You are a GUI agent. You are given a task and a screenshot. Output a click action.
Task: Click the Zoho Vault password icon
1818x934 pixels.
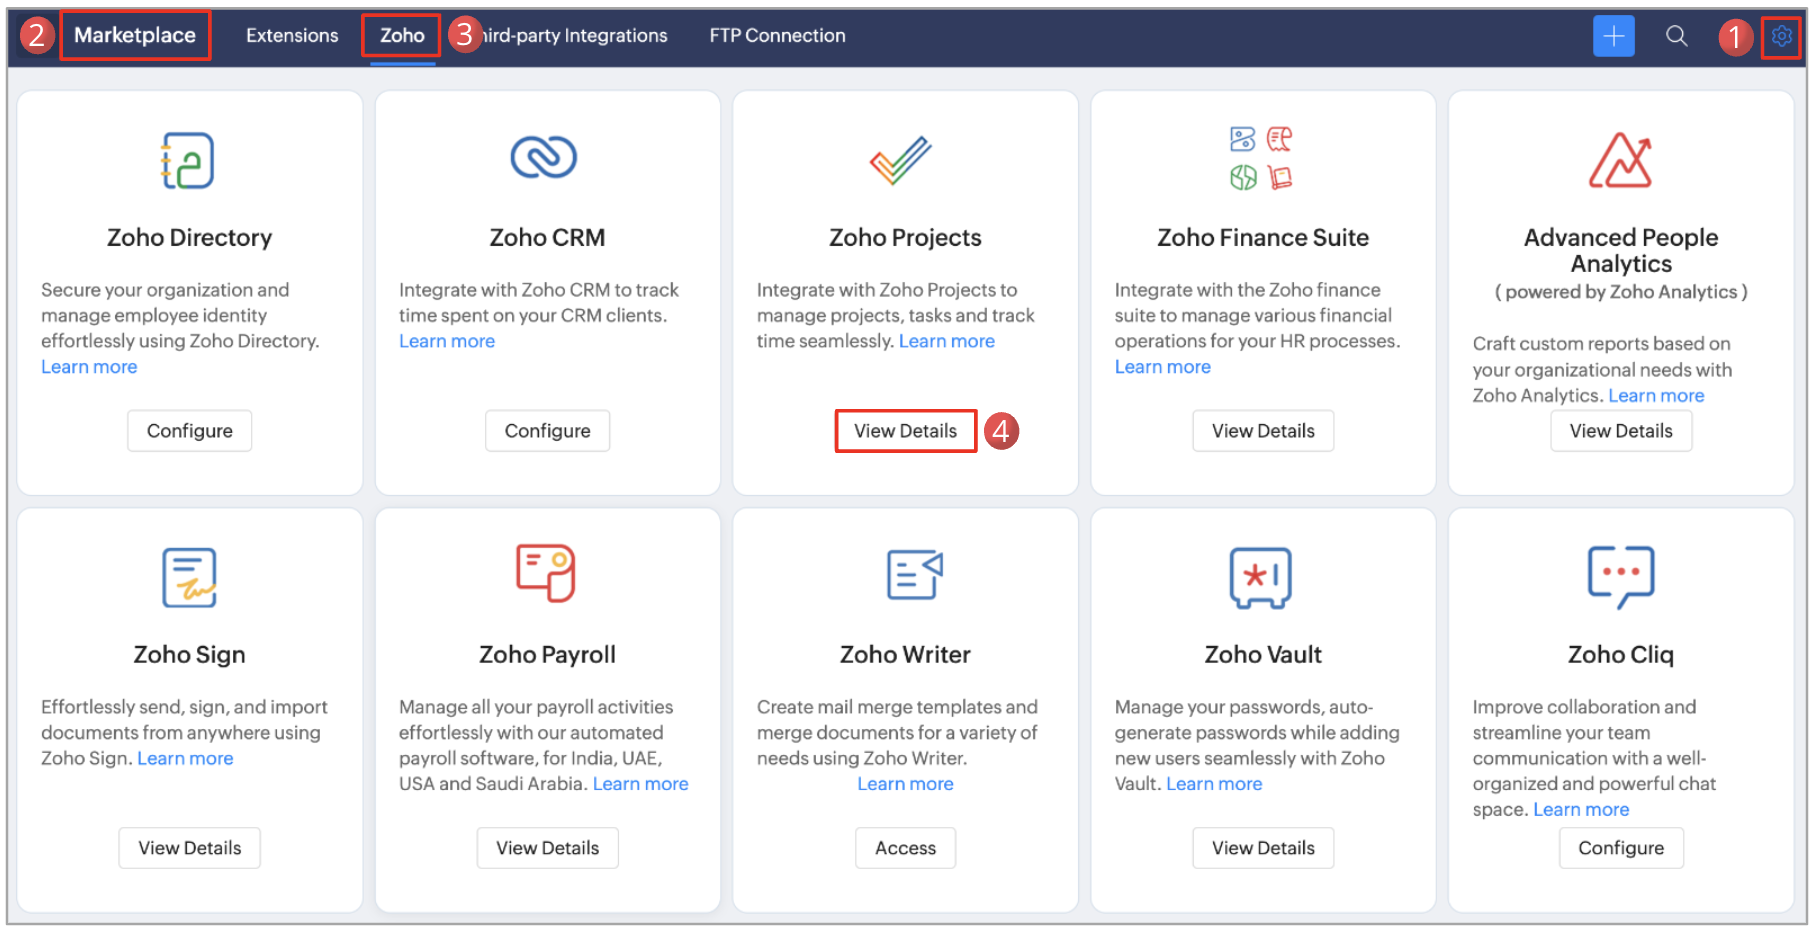tap(1261, 577)
